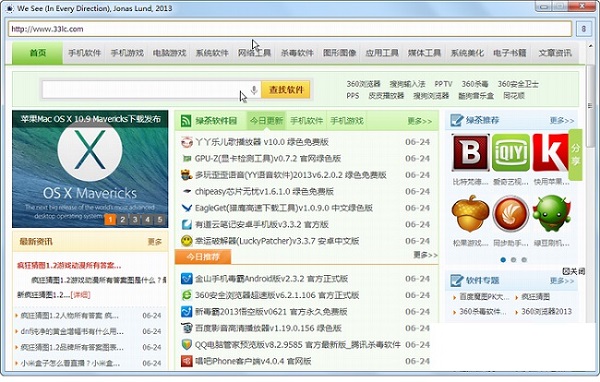
Task: Click 更多 in the 最新资讯 header
Action: pyautogui.click(x=155, y=242)
